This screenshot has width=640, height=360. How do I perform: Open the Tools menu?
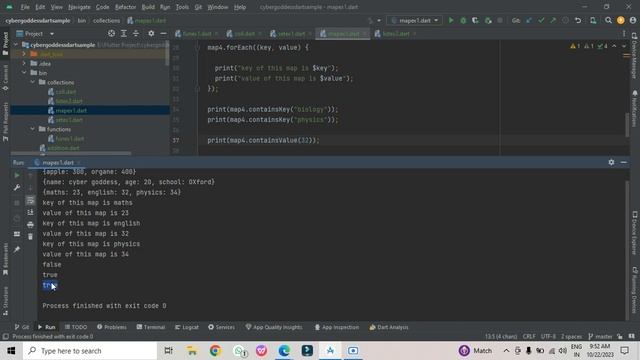pyautogui.click(x=182, y=7)
